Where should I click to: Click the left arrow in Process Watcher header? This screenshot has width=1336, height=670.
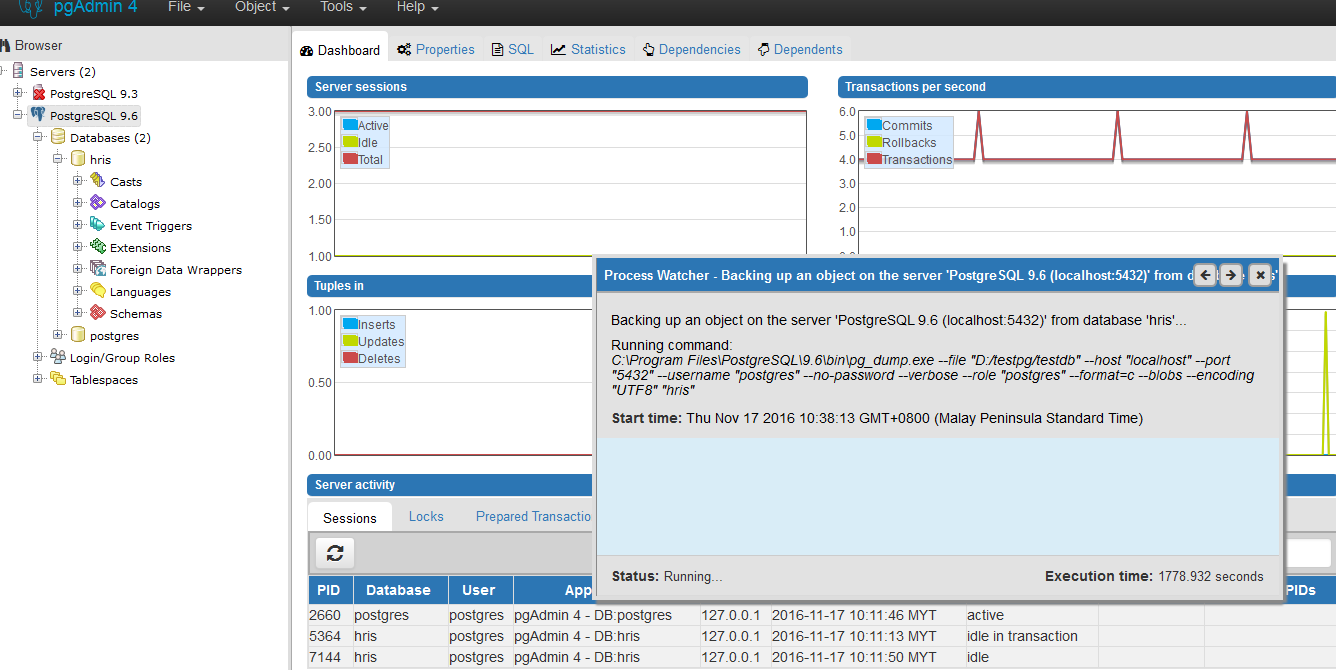1205,274
